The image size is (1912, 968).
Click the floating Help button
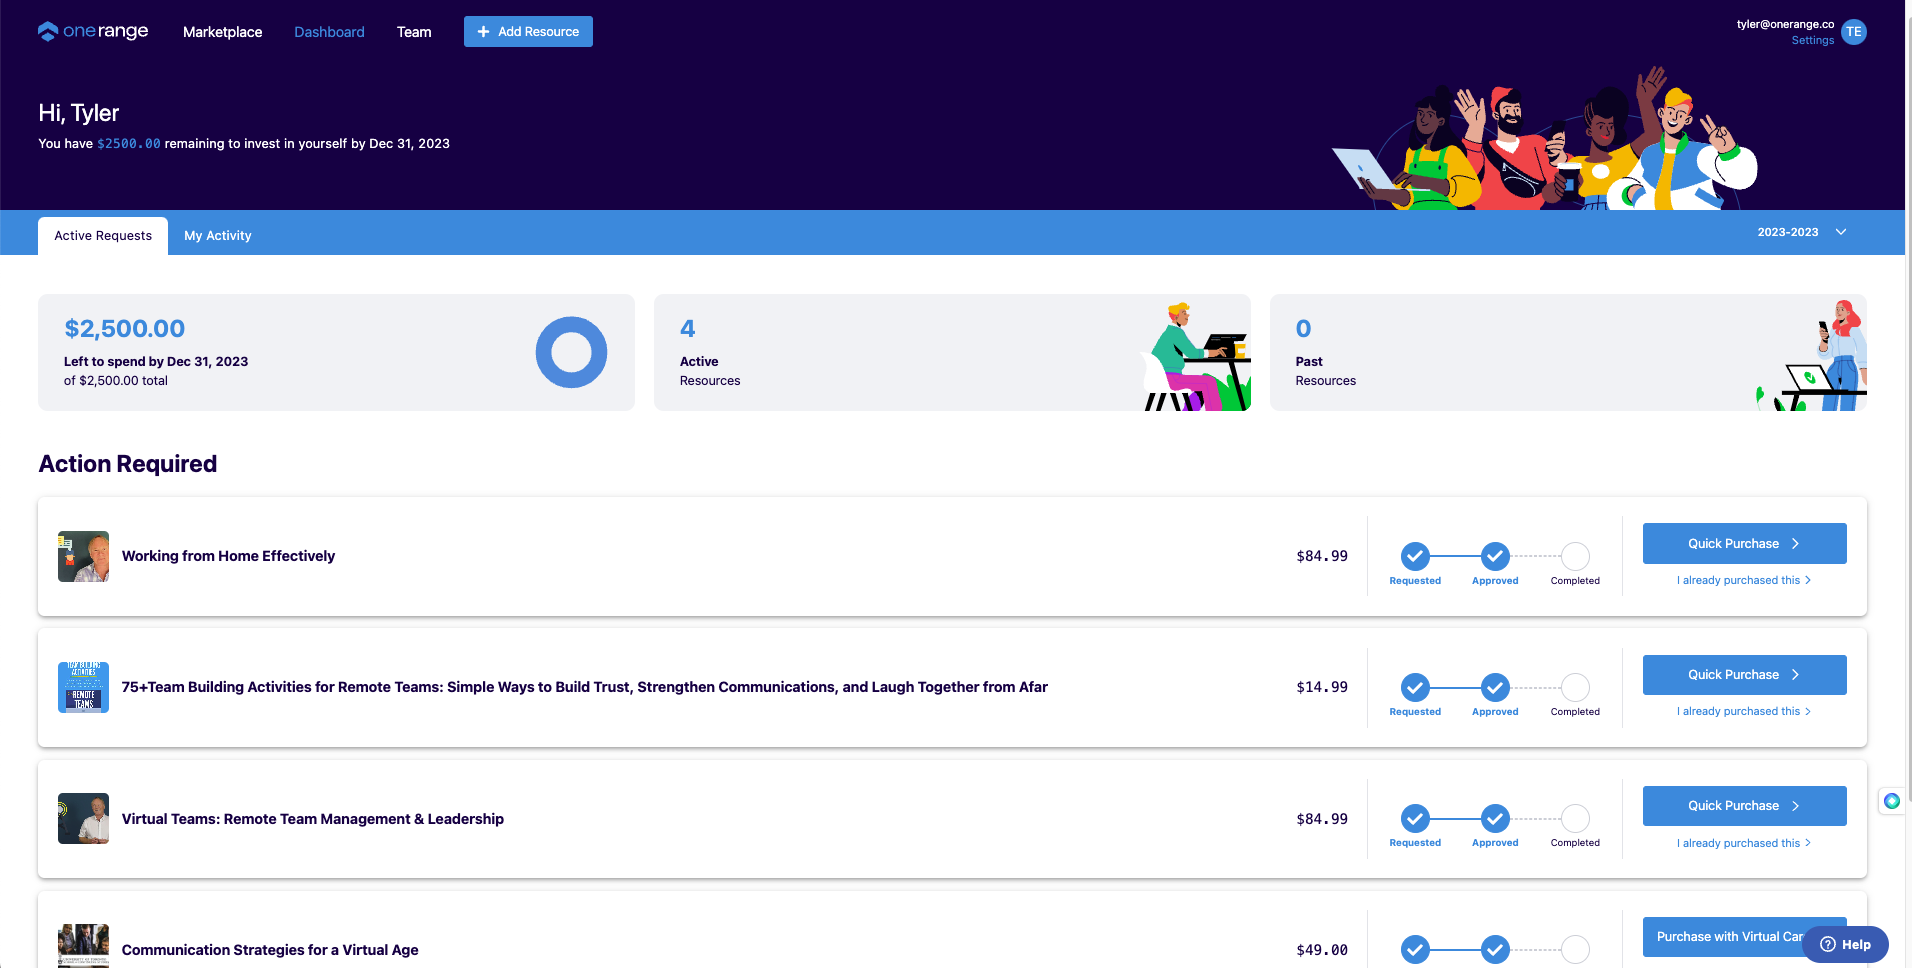(x=1845, y=944)
